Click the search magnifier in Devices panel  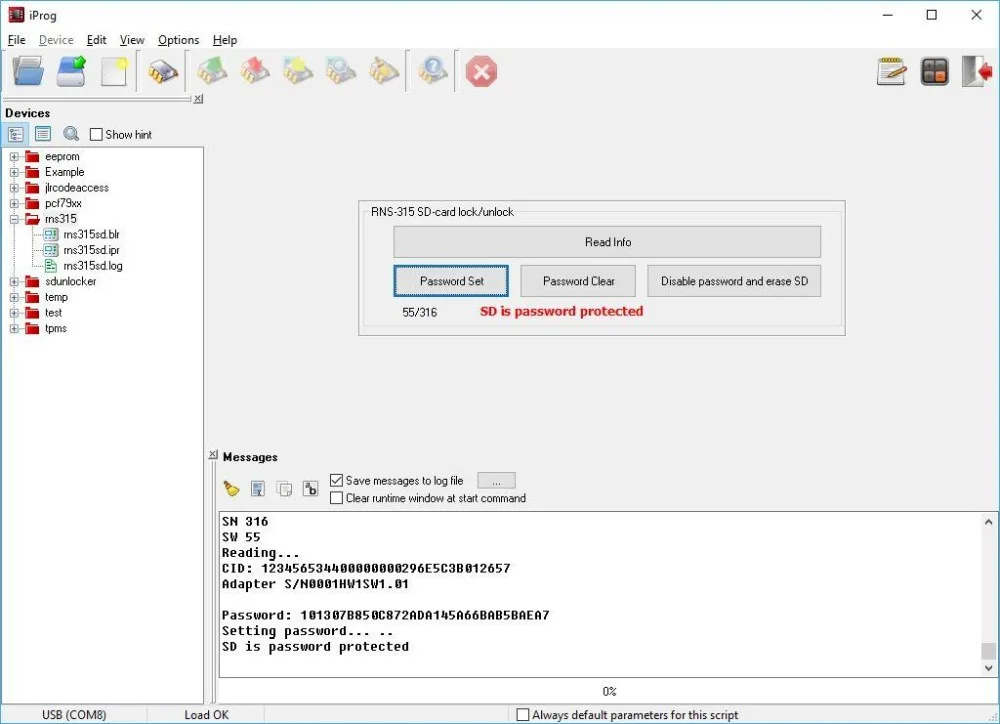(71, 134)
